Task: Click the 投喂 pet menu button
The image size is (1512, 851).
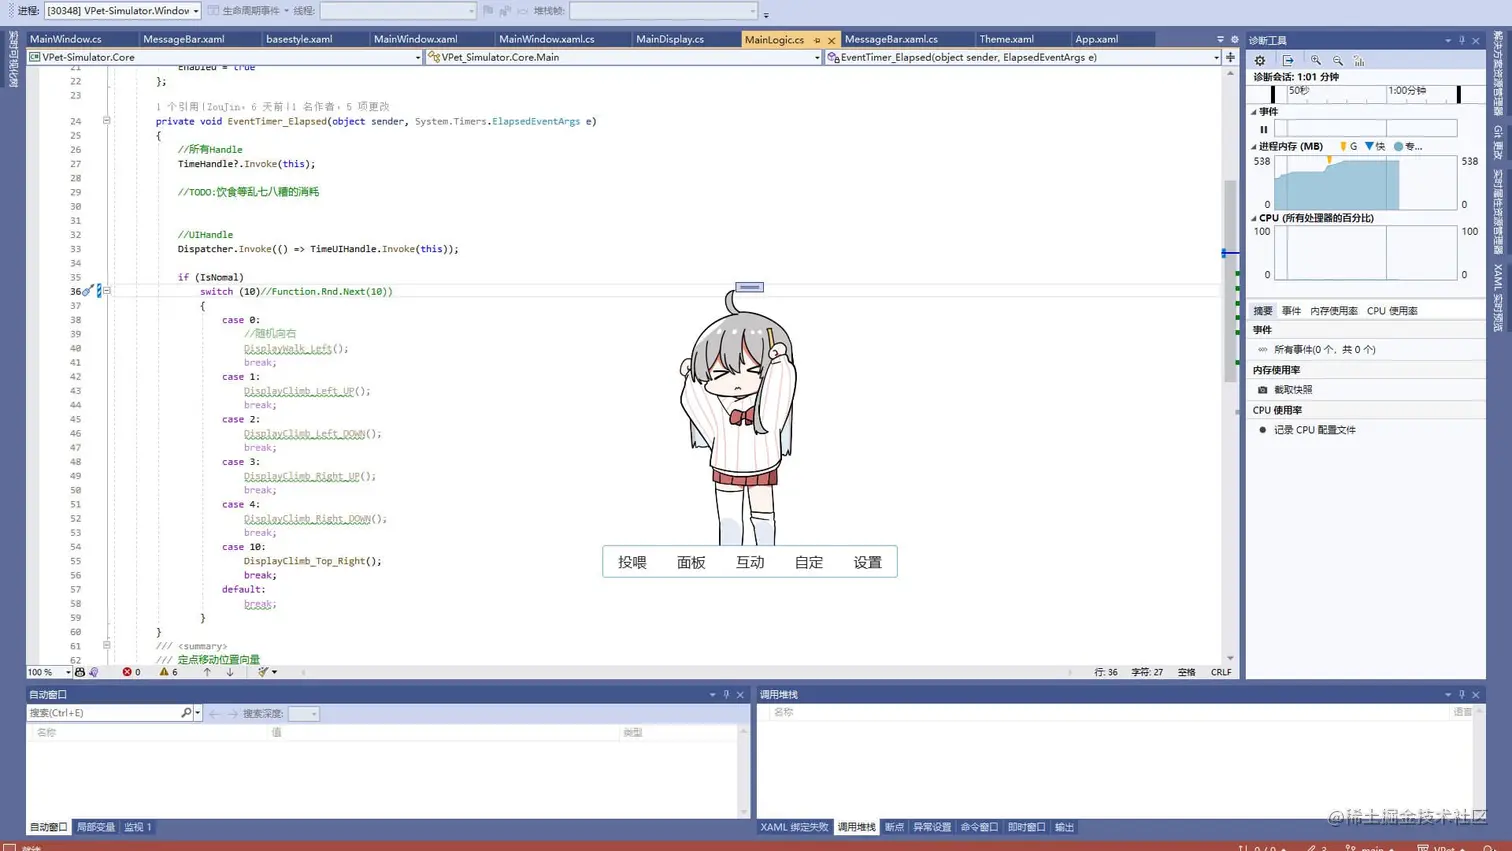Action: pos(632,562)
